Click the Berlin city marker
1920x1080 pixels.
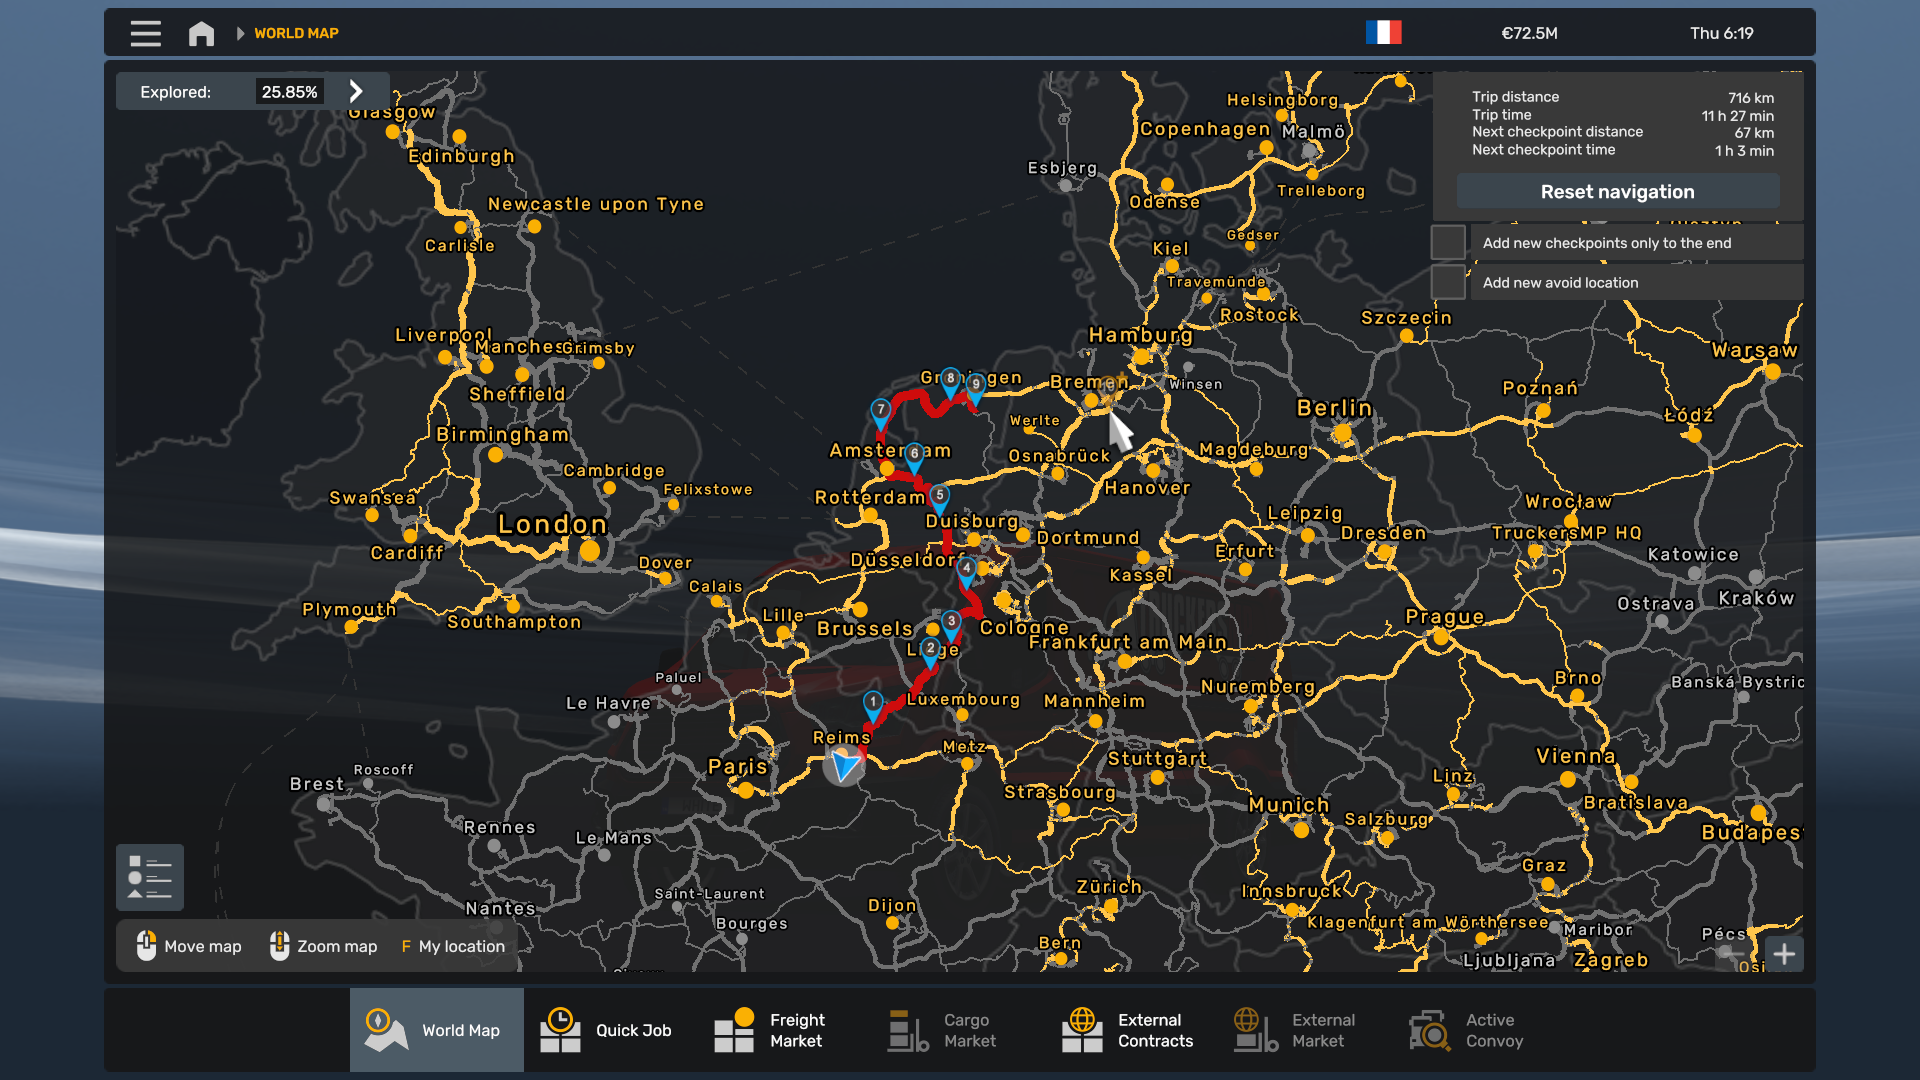[x=1342, y=433]
